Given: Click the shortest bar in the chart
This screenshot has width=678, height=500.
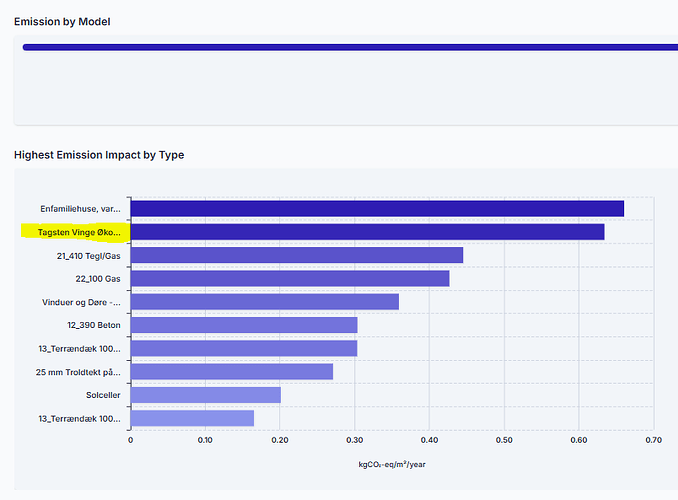Looking at the screenshot, I should pos(191,418).
